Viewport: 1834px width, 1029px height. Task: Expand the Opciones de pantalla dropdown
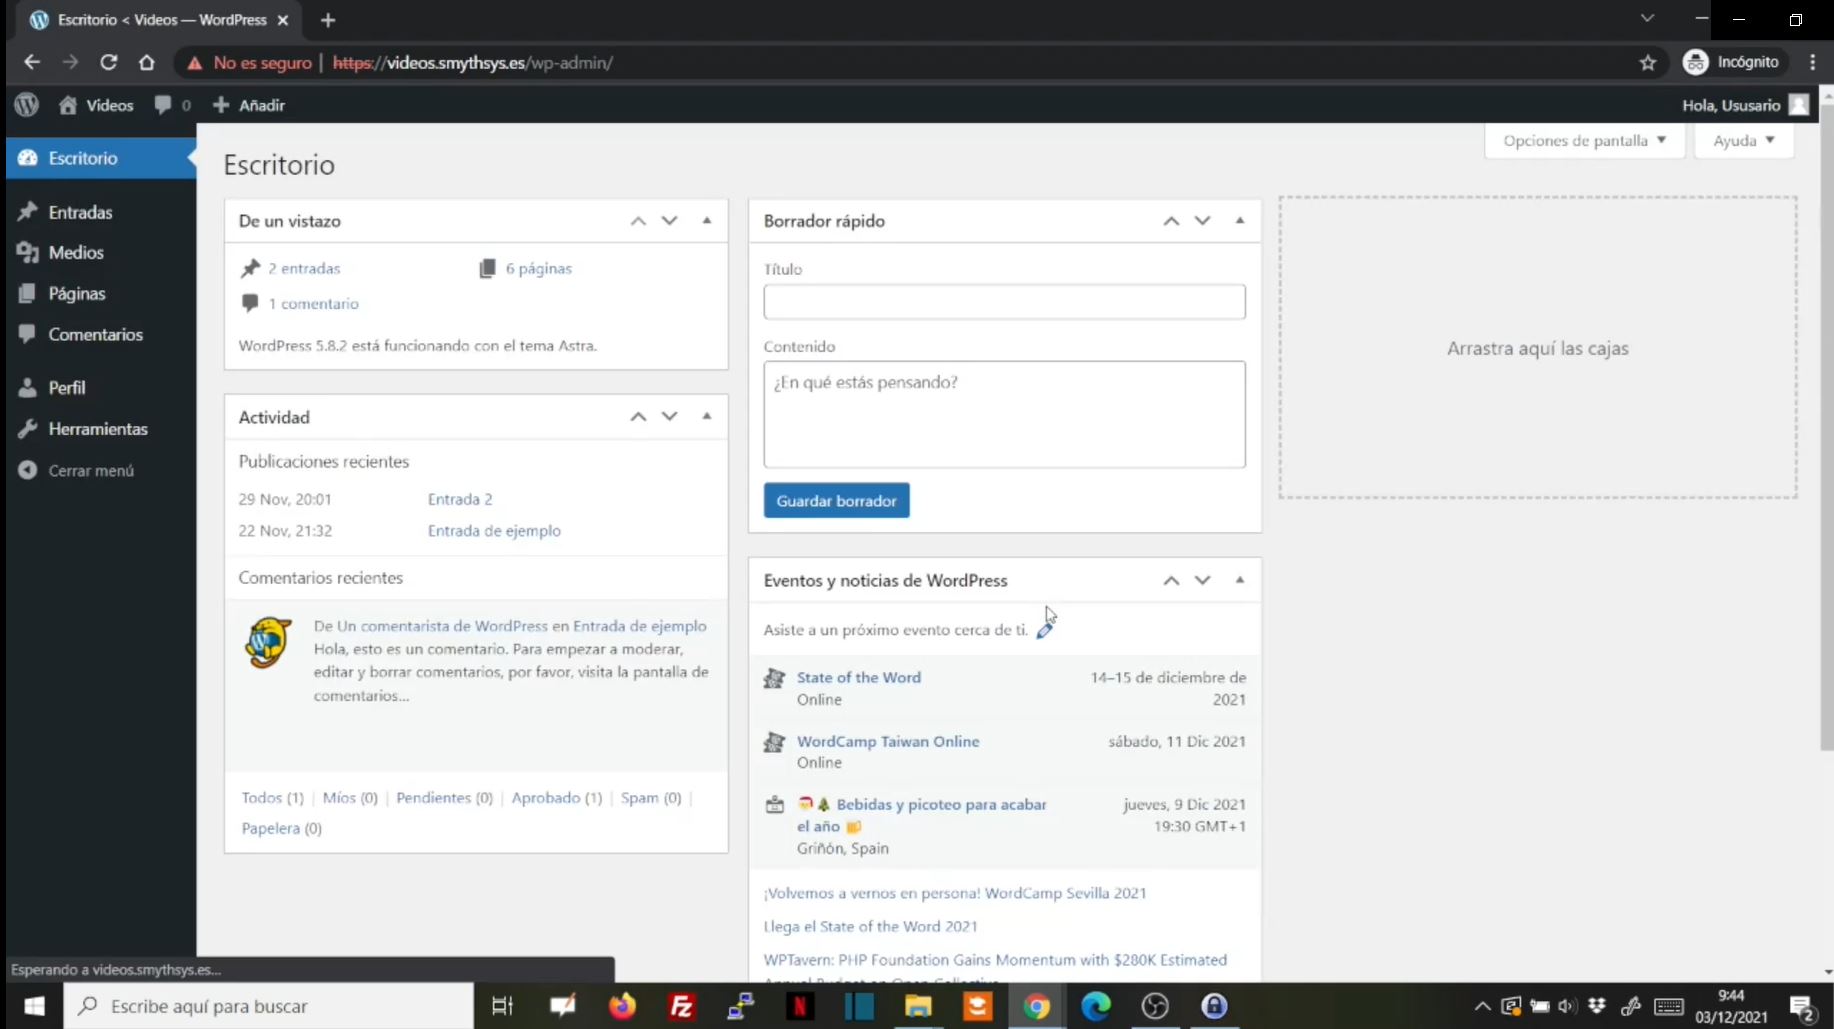(1584, 141)
